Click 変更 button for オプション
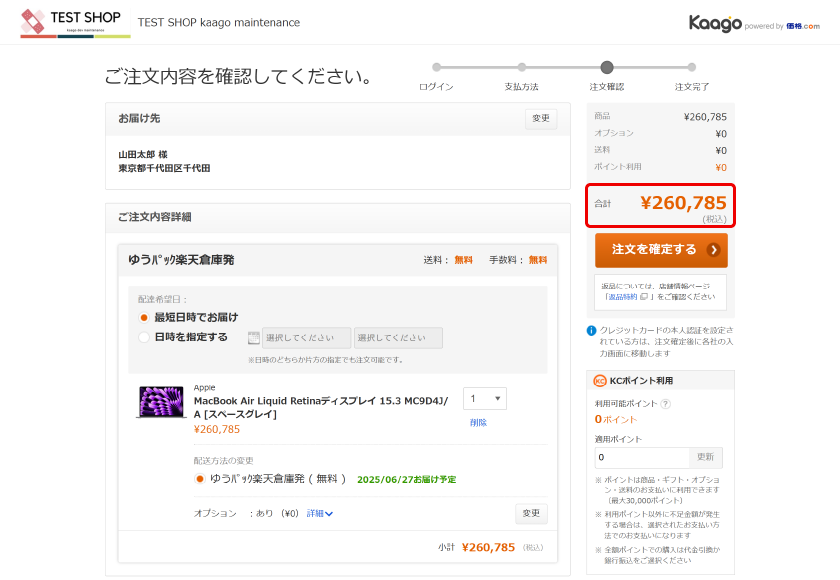840x580 pixels. coord(531,513)
